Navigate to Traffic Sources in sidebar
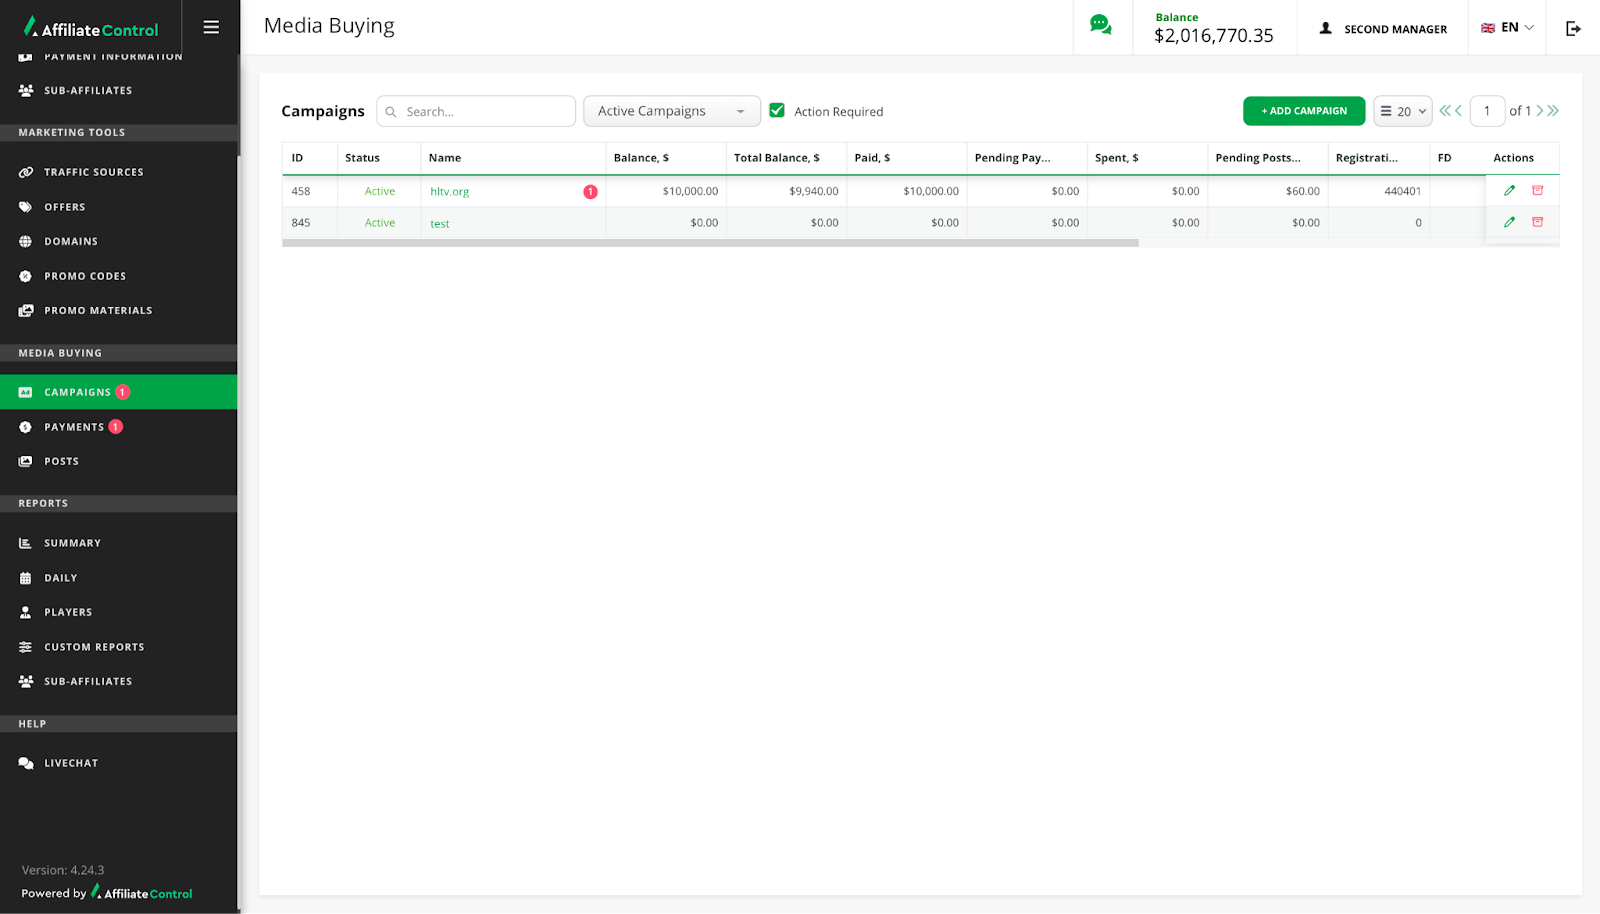Screen dimensions: 1600x914 93,172
